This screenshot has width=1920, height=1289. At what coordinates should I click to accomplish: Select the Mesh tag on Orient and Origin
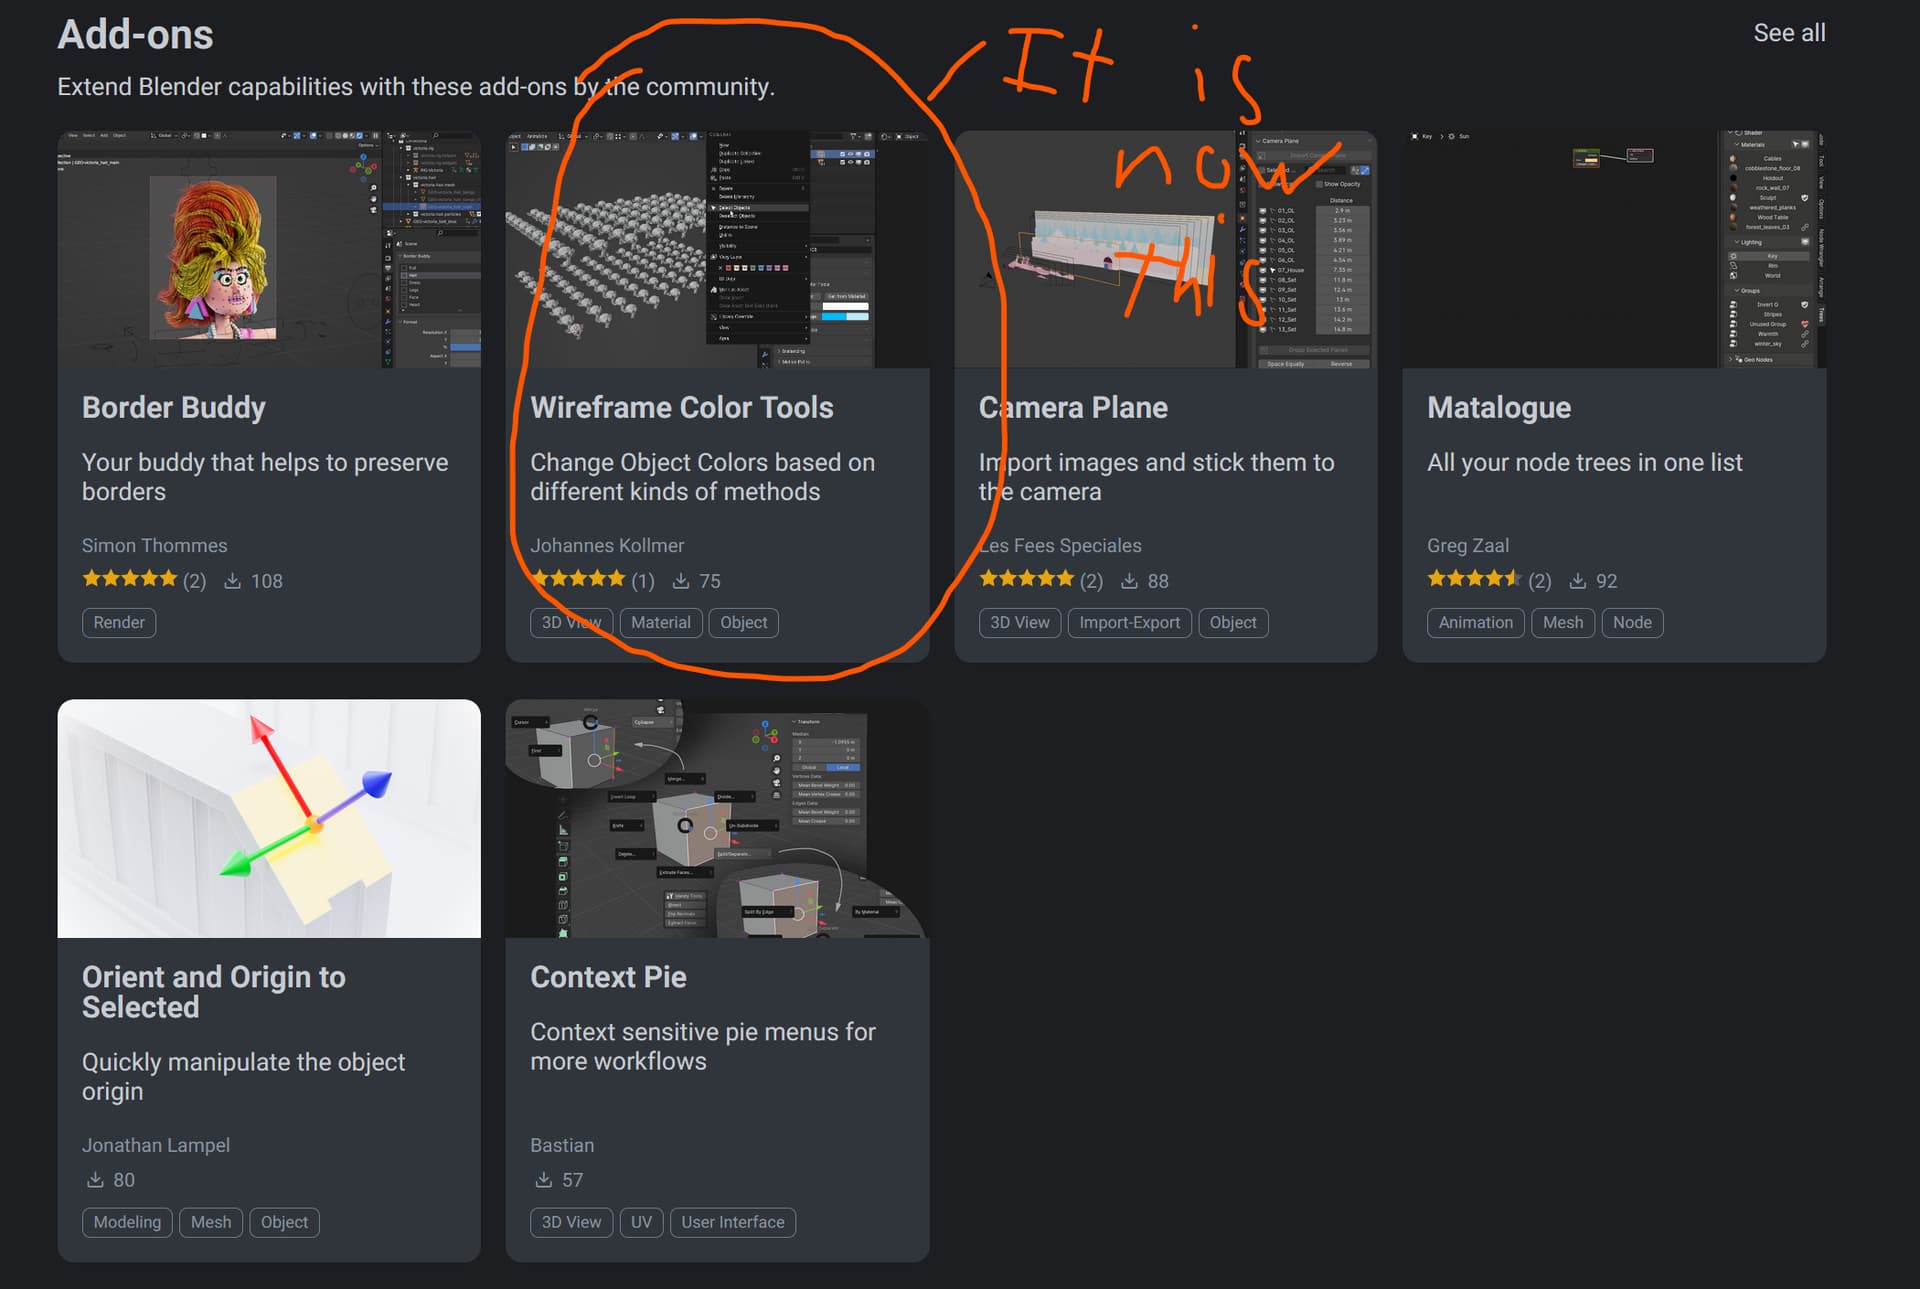pyautogui.click(x=211, y=1222)
